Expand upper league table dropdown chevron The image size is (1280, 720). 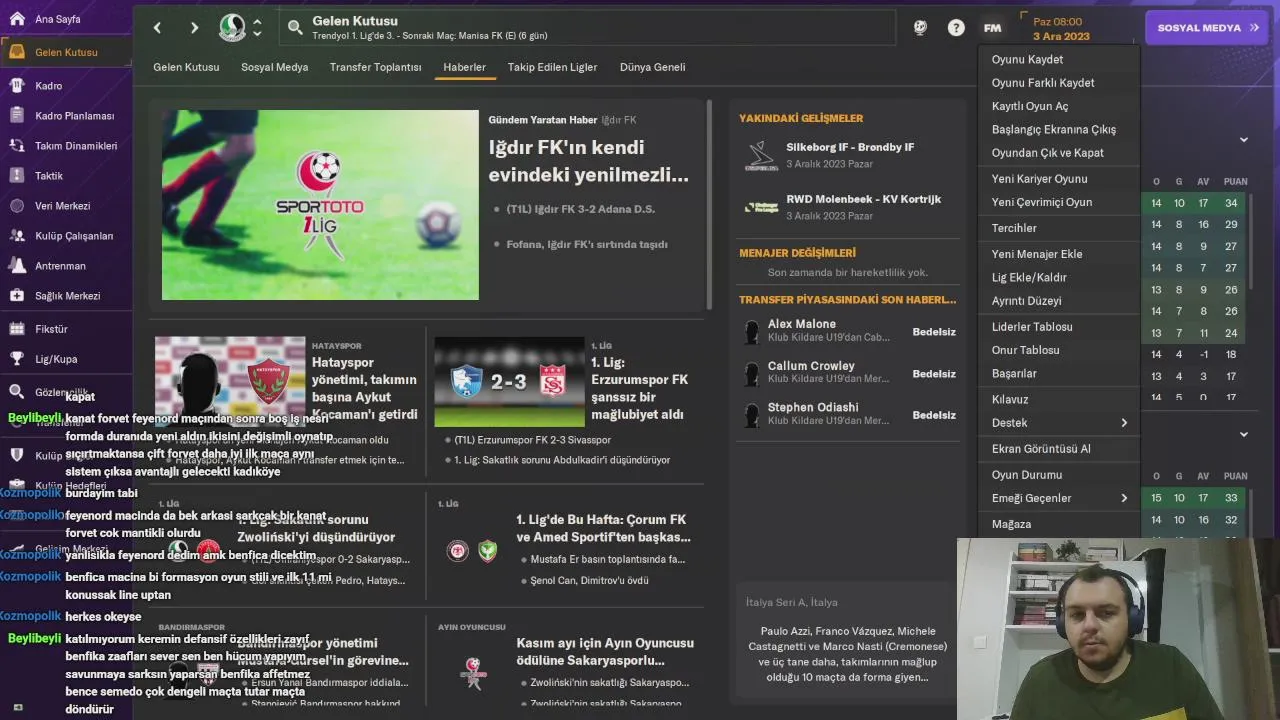[x=1244, y=140]
